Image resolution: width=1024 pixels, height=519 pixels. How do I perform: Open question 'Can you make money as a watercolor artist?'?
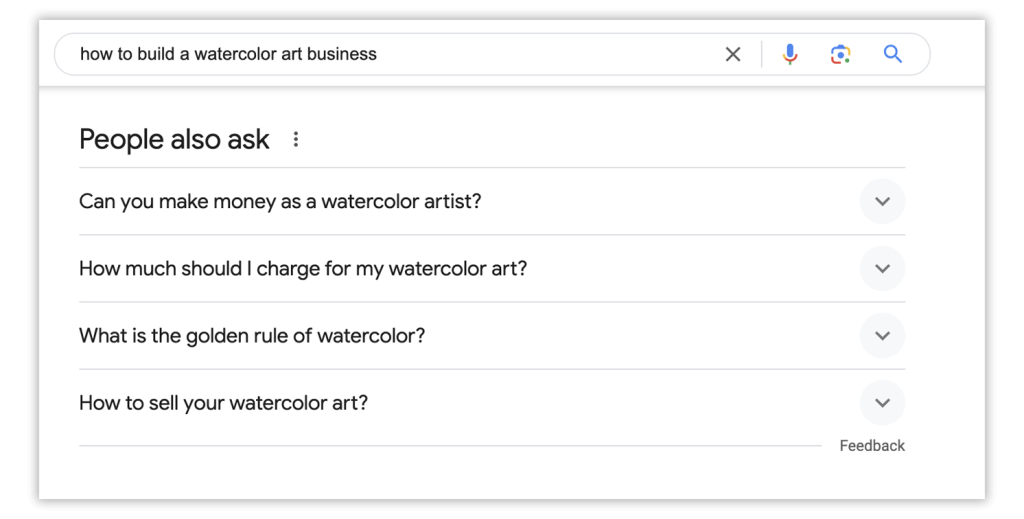(x=280, y=201)
